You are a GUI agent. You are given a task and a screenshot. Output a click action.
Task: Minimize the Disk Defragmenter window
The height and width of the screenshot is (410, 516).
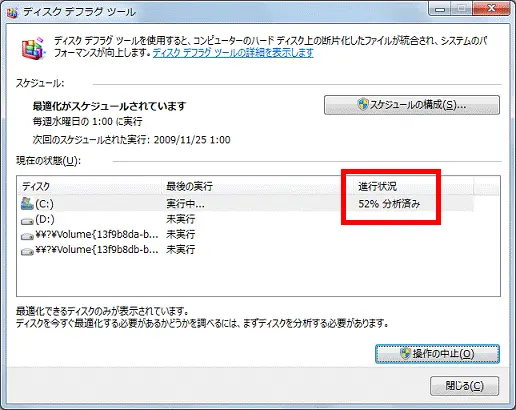click(440, 9)
